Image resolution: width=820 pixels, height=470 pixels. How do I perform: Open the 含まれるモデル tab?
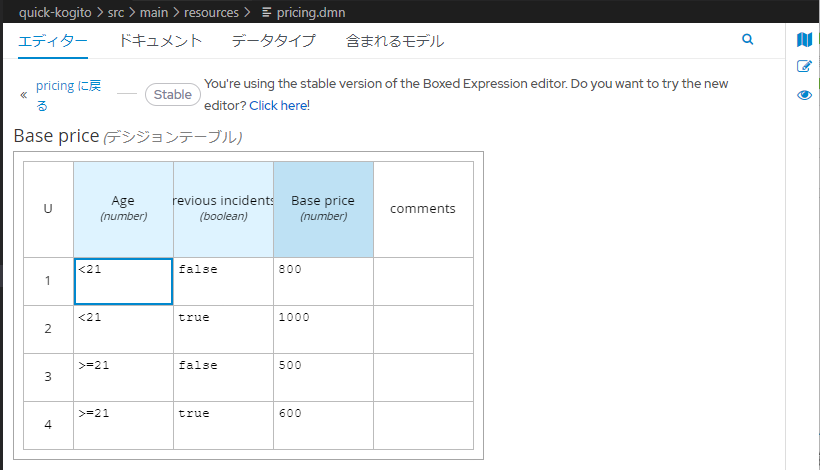click(x=395, y=41)
